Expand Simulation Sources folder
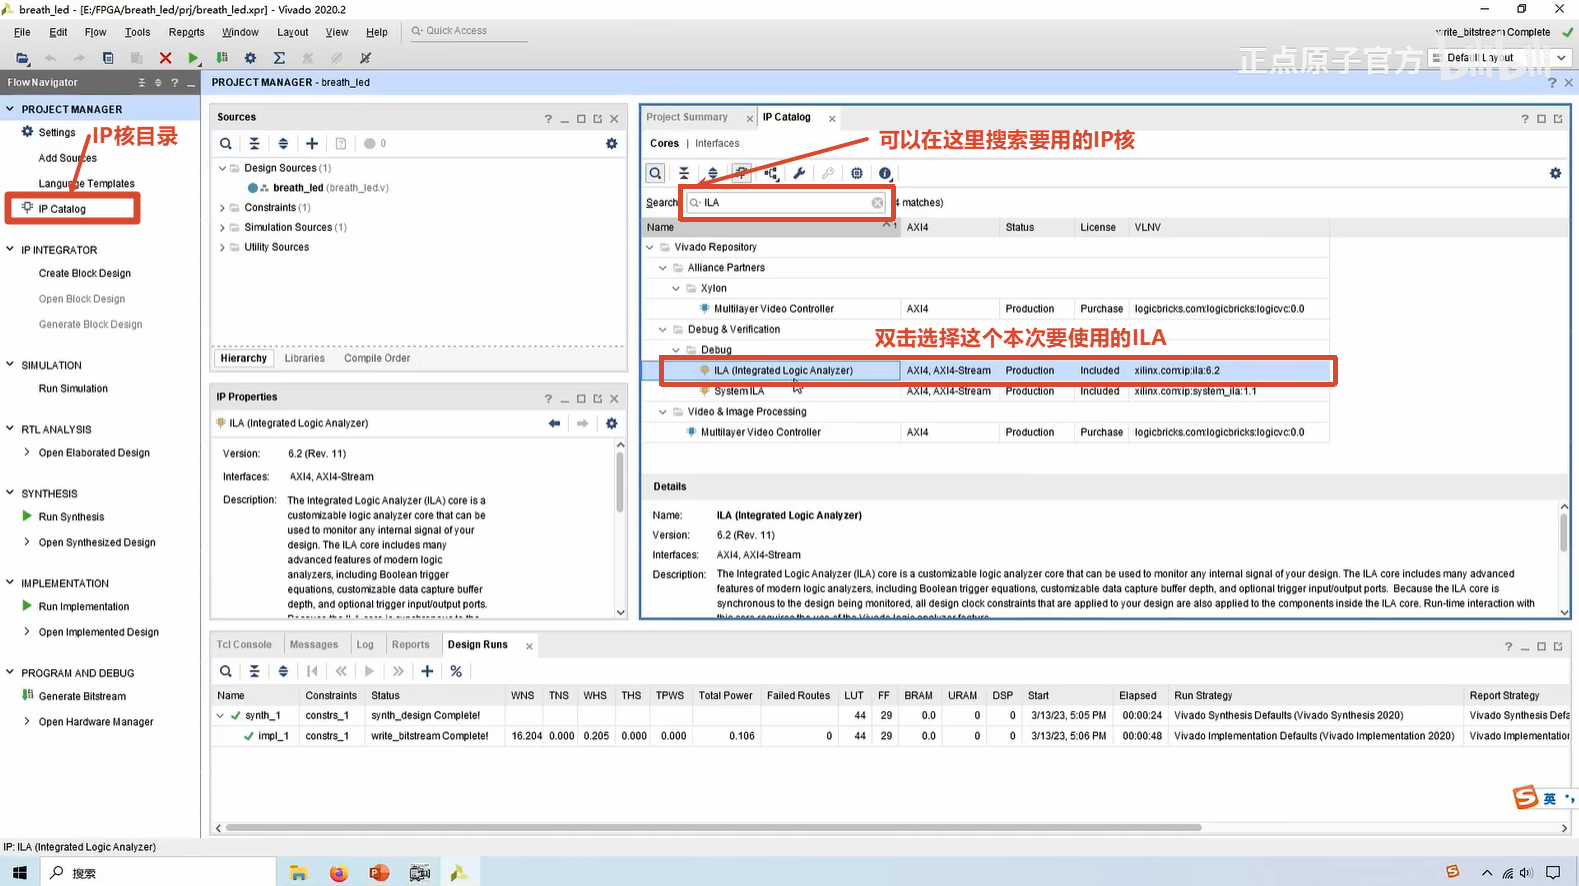 click(x=222, y=228)
